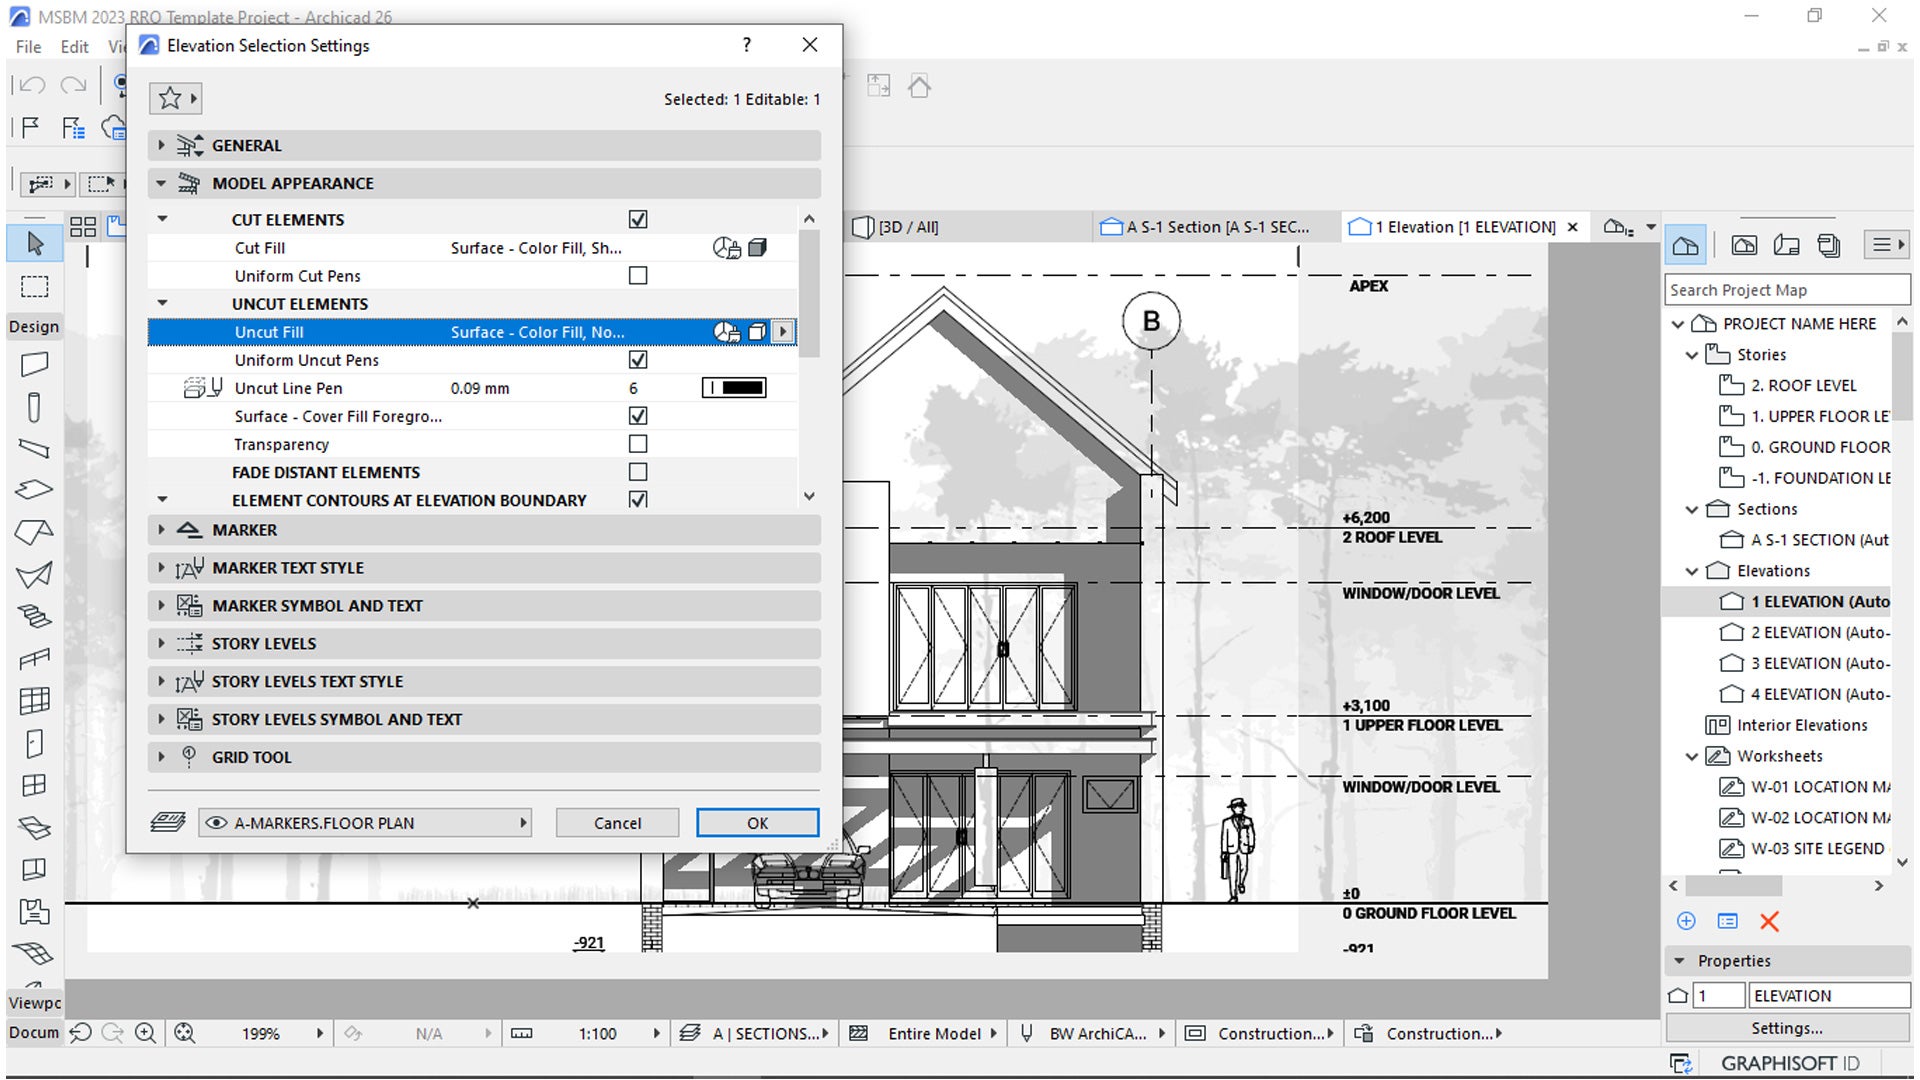Disable Surface - Cover Fill Foreground
This screenshot has width=1920, height=1080.
pyautogui.click(x=638, y=416)
